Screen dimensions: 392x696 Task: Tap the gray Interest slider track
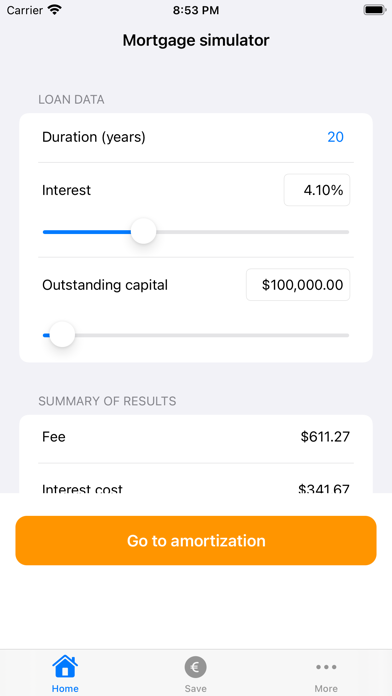252,232
